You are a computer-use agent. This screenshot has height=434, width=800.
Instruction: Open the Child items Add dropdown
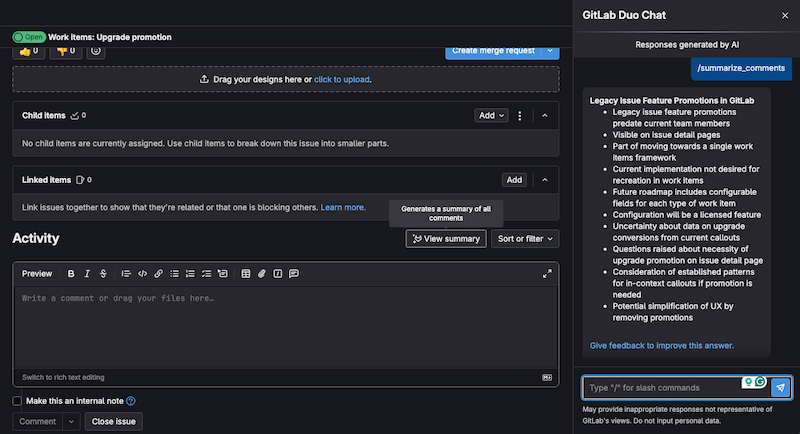[x=492, y=116]
